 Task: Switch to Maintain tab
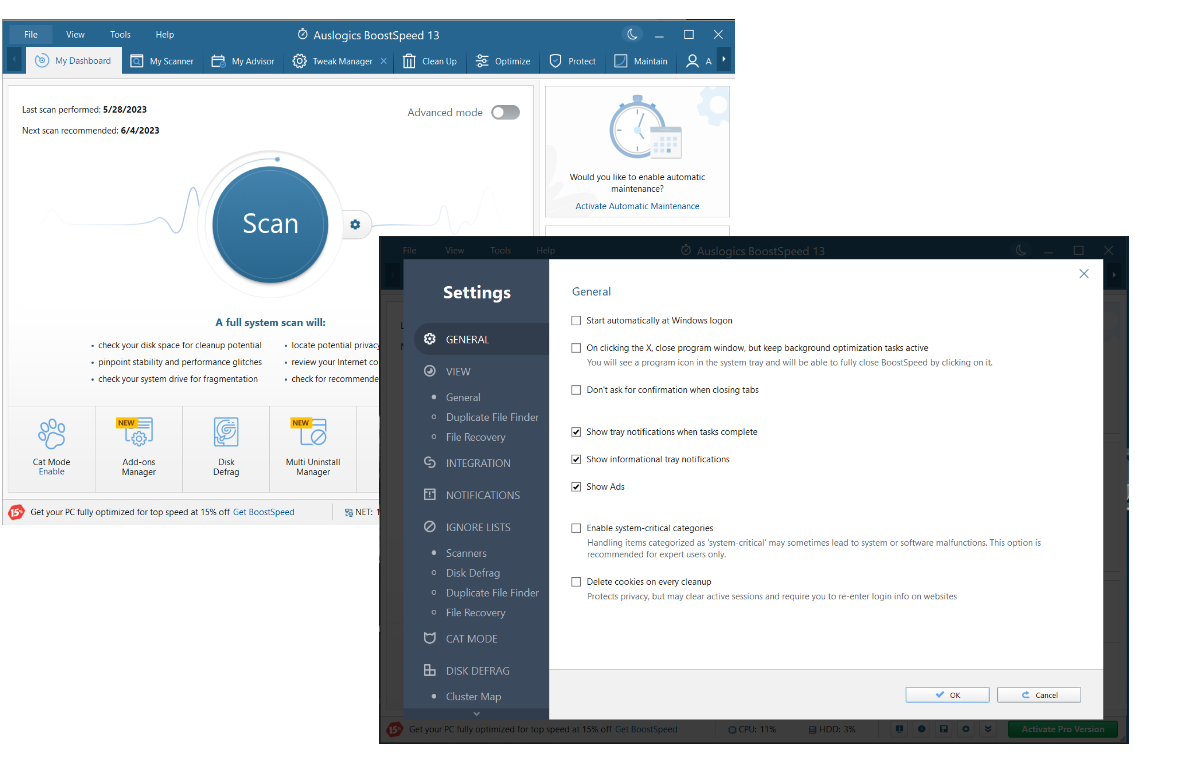(x=641, y=61)
